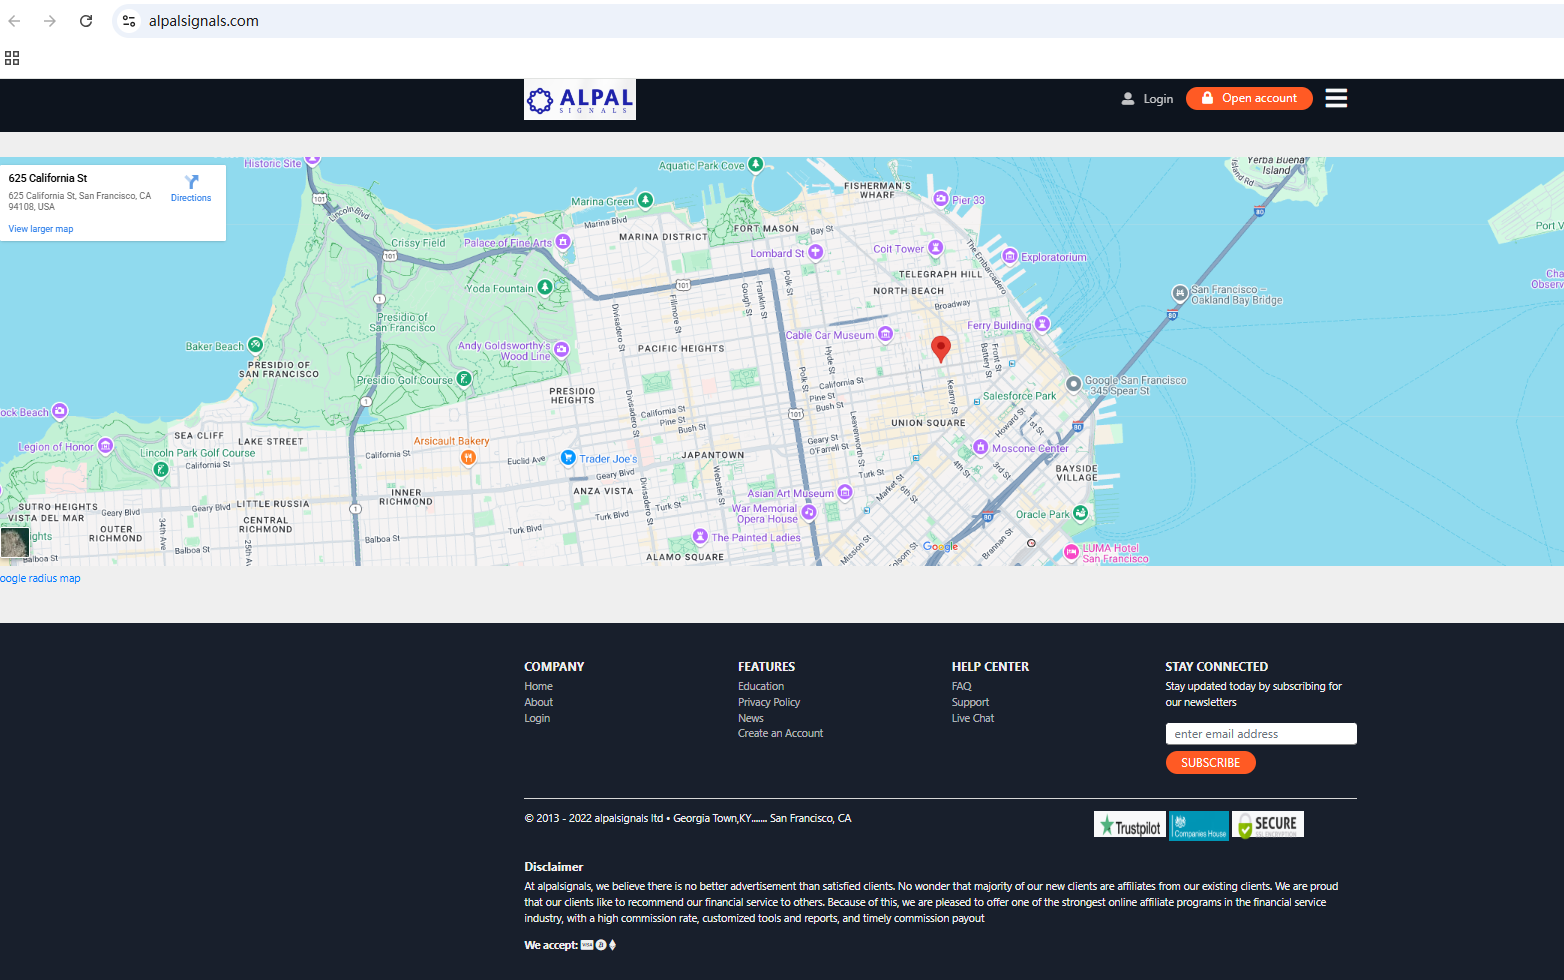
Task: Click the Trader Joe's map marker
Action: point(568,458)
